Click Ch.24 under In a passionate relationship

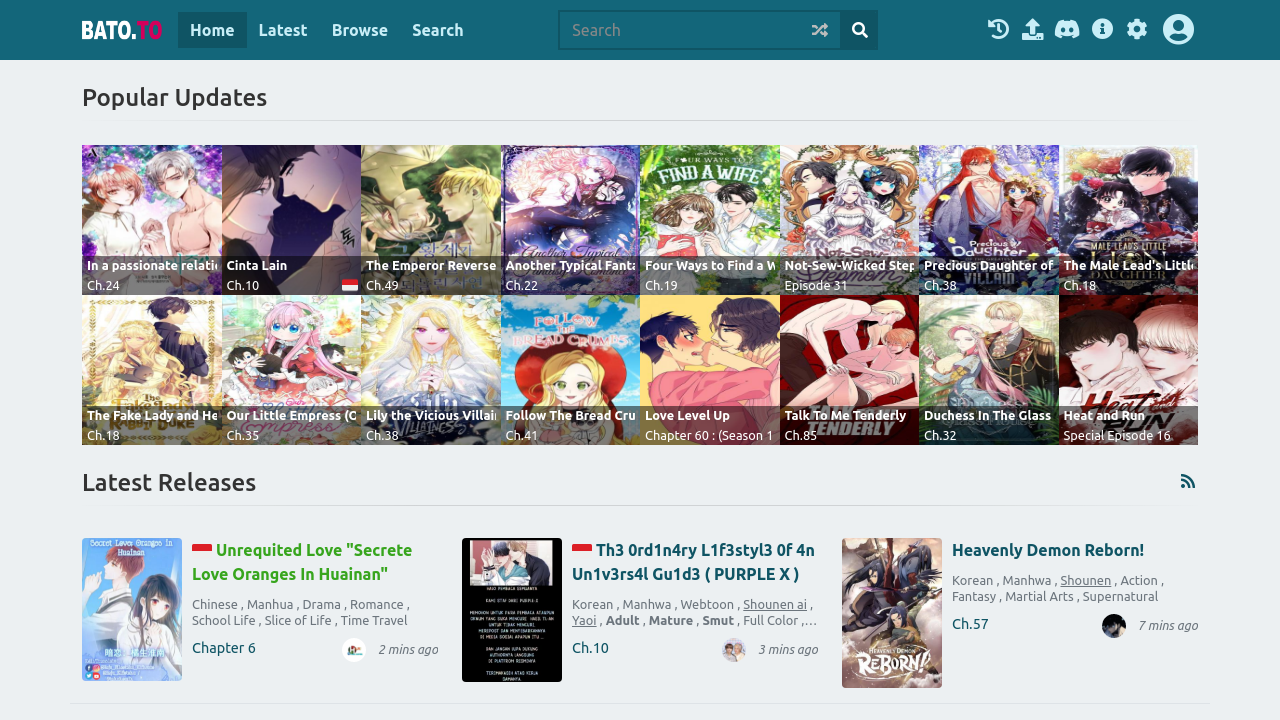click(103, 285)
